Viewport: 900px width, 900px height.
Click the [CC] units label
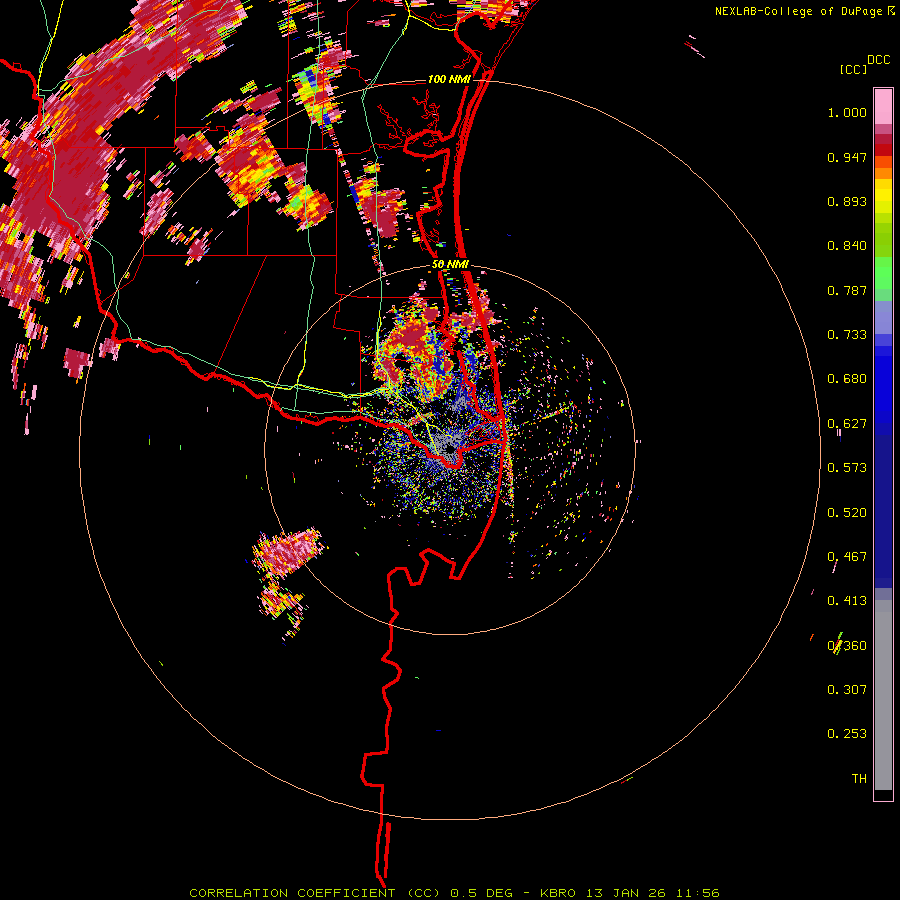tap(853, 69)
